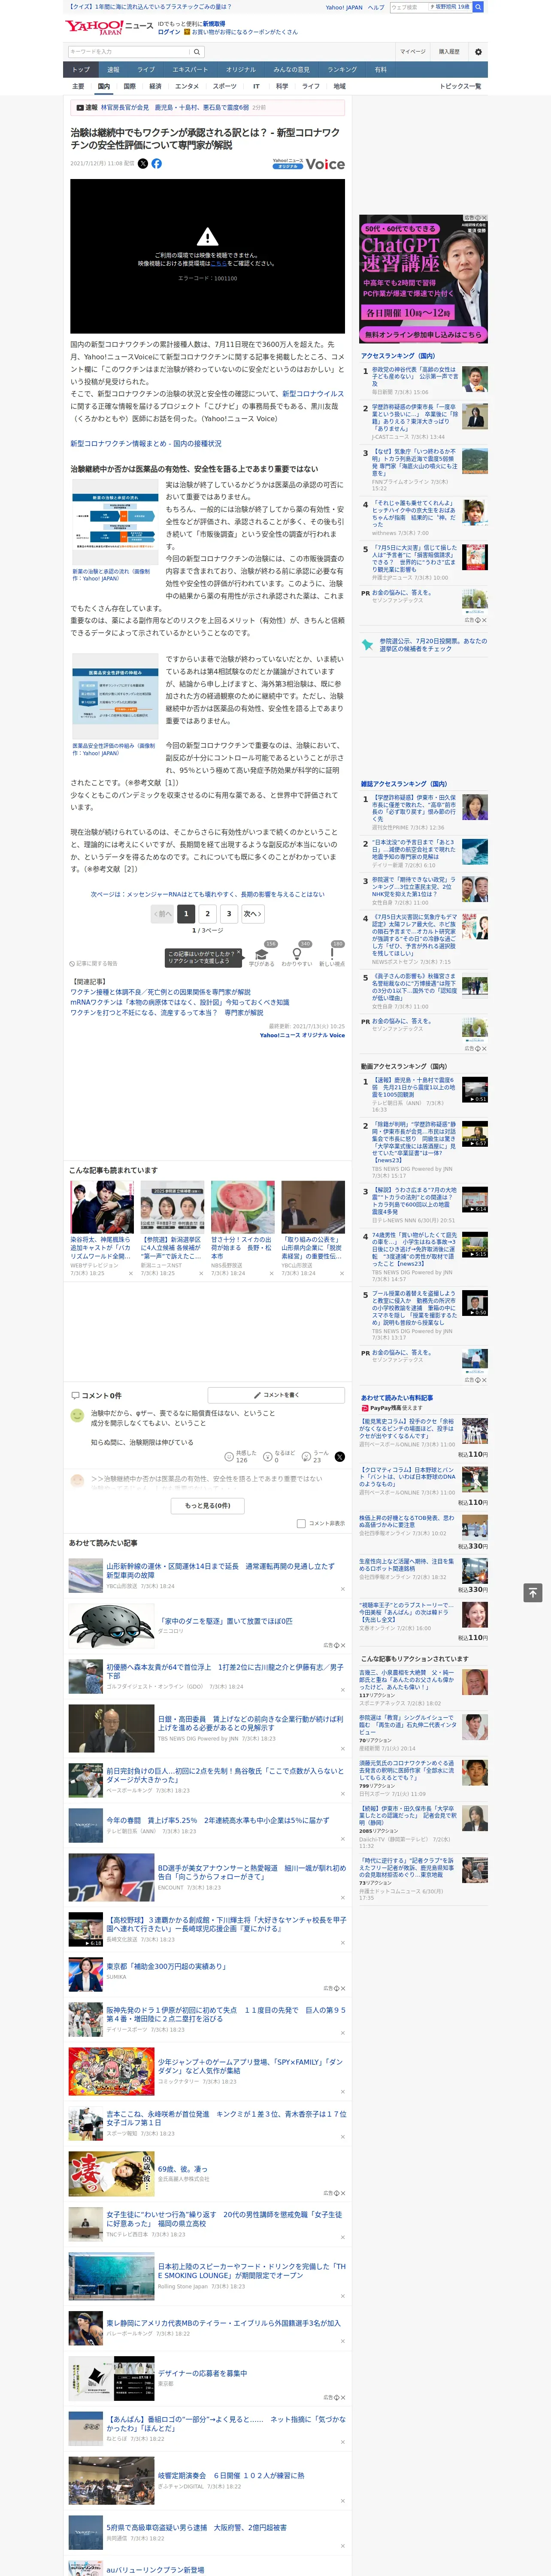551x2576 pixels.
Task: Open the ヘルプ link in header
Action: point(375,7)
